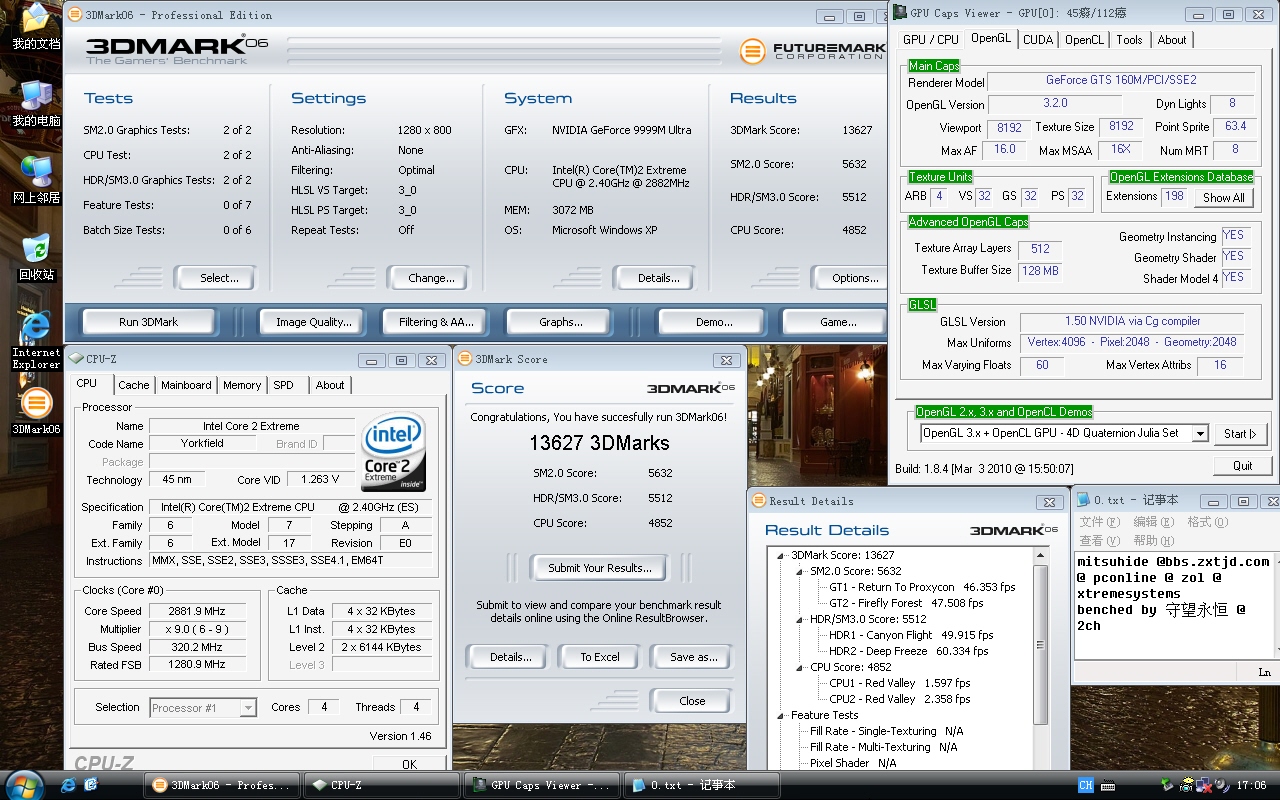Open the Processor #1 selection dropdown
The height and width of the screenshot is (800, 1280).
coord(248,708)
